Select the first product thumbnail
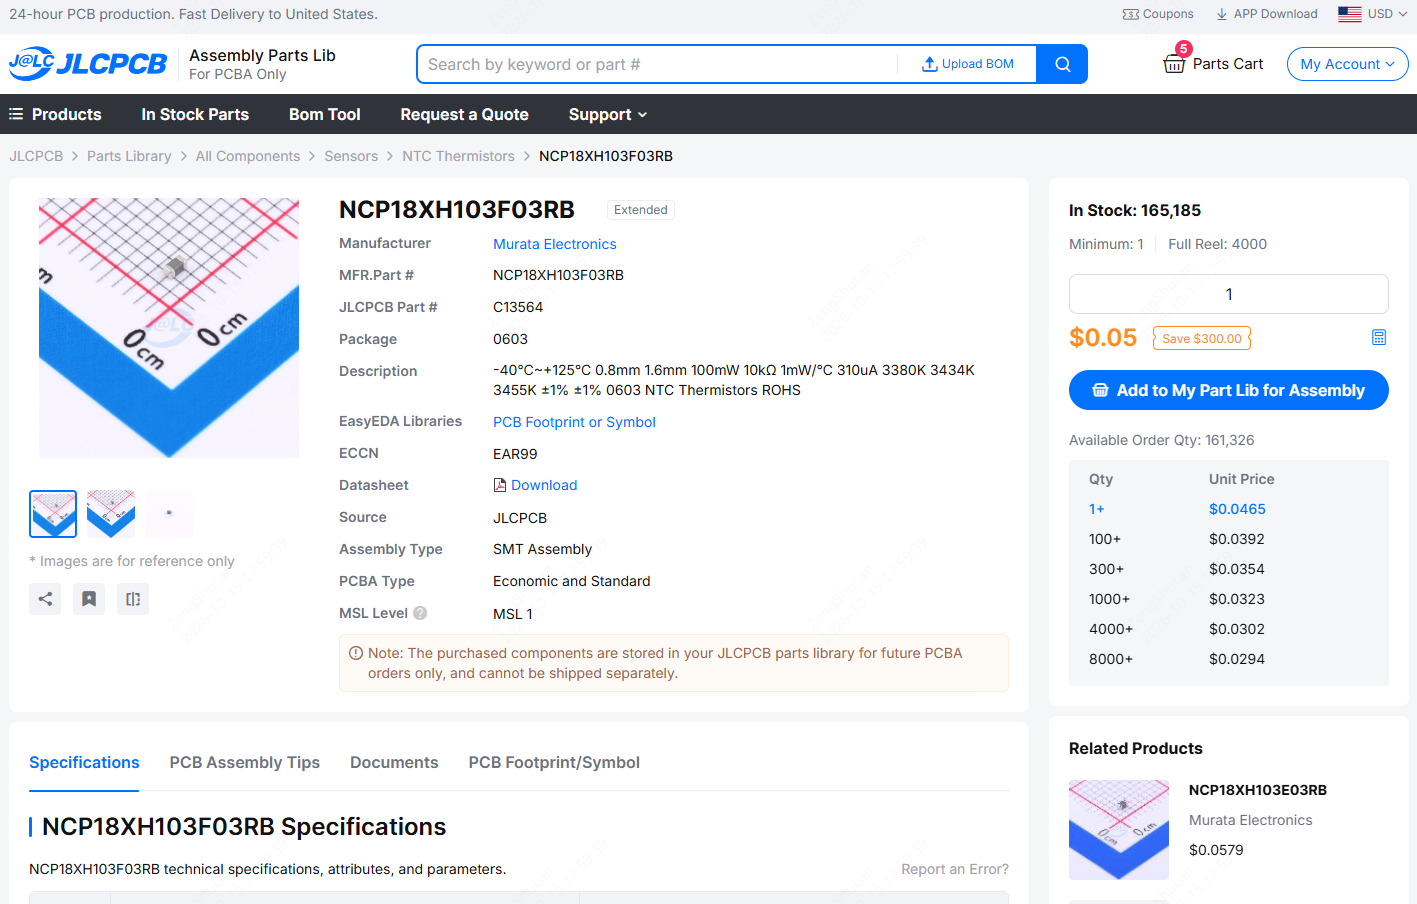The image size is (1417, 904). pos(53,514)
